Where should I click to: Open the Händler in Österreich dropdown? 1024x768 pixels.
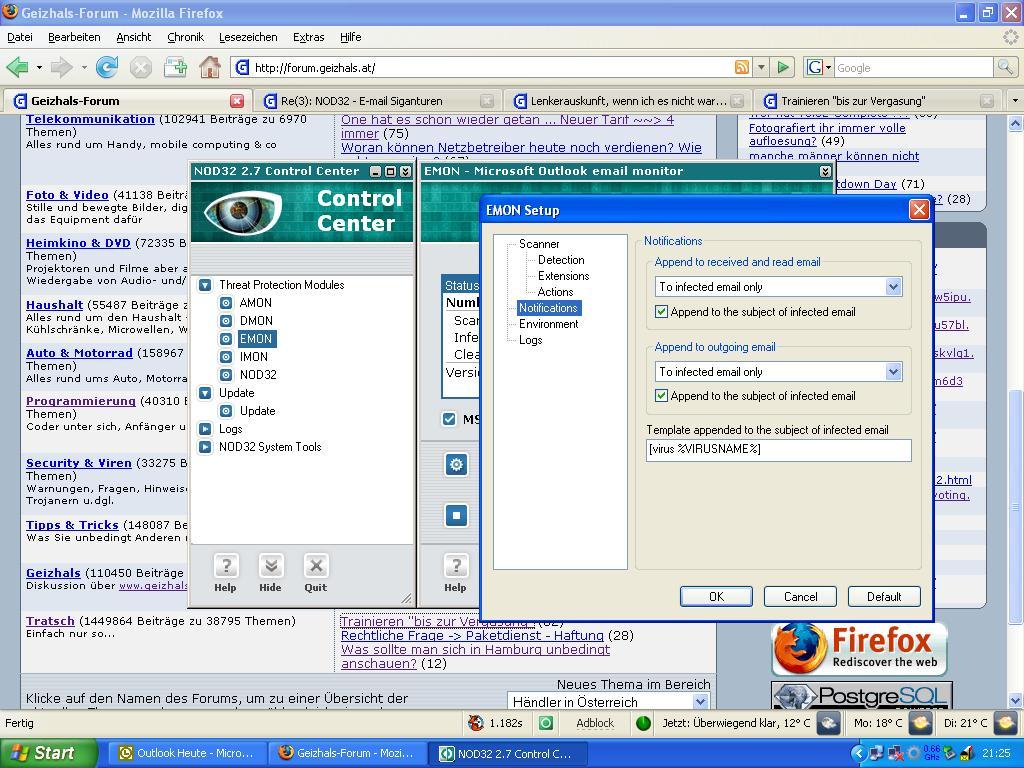(x=700, y=702)
